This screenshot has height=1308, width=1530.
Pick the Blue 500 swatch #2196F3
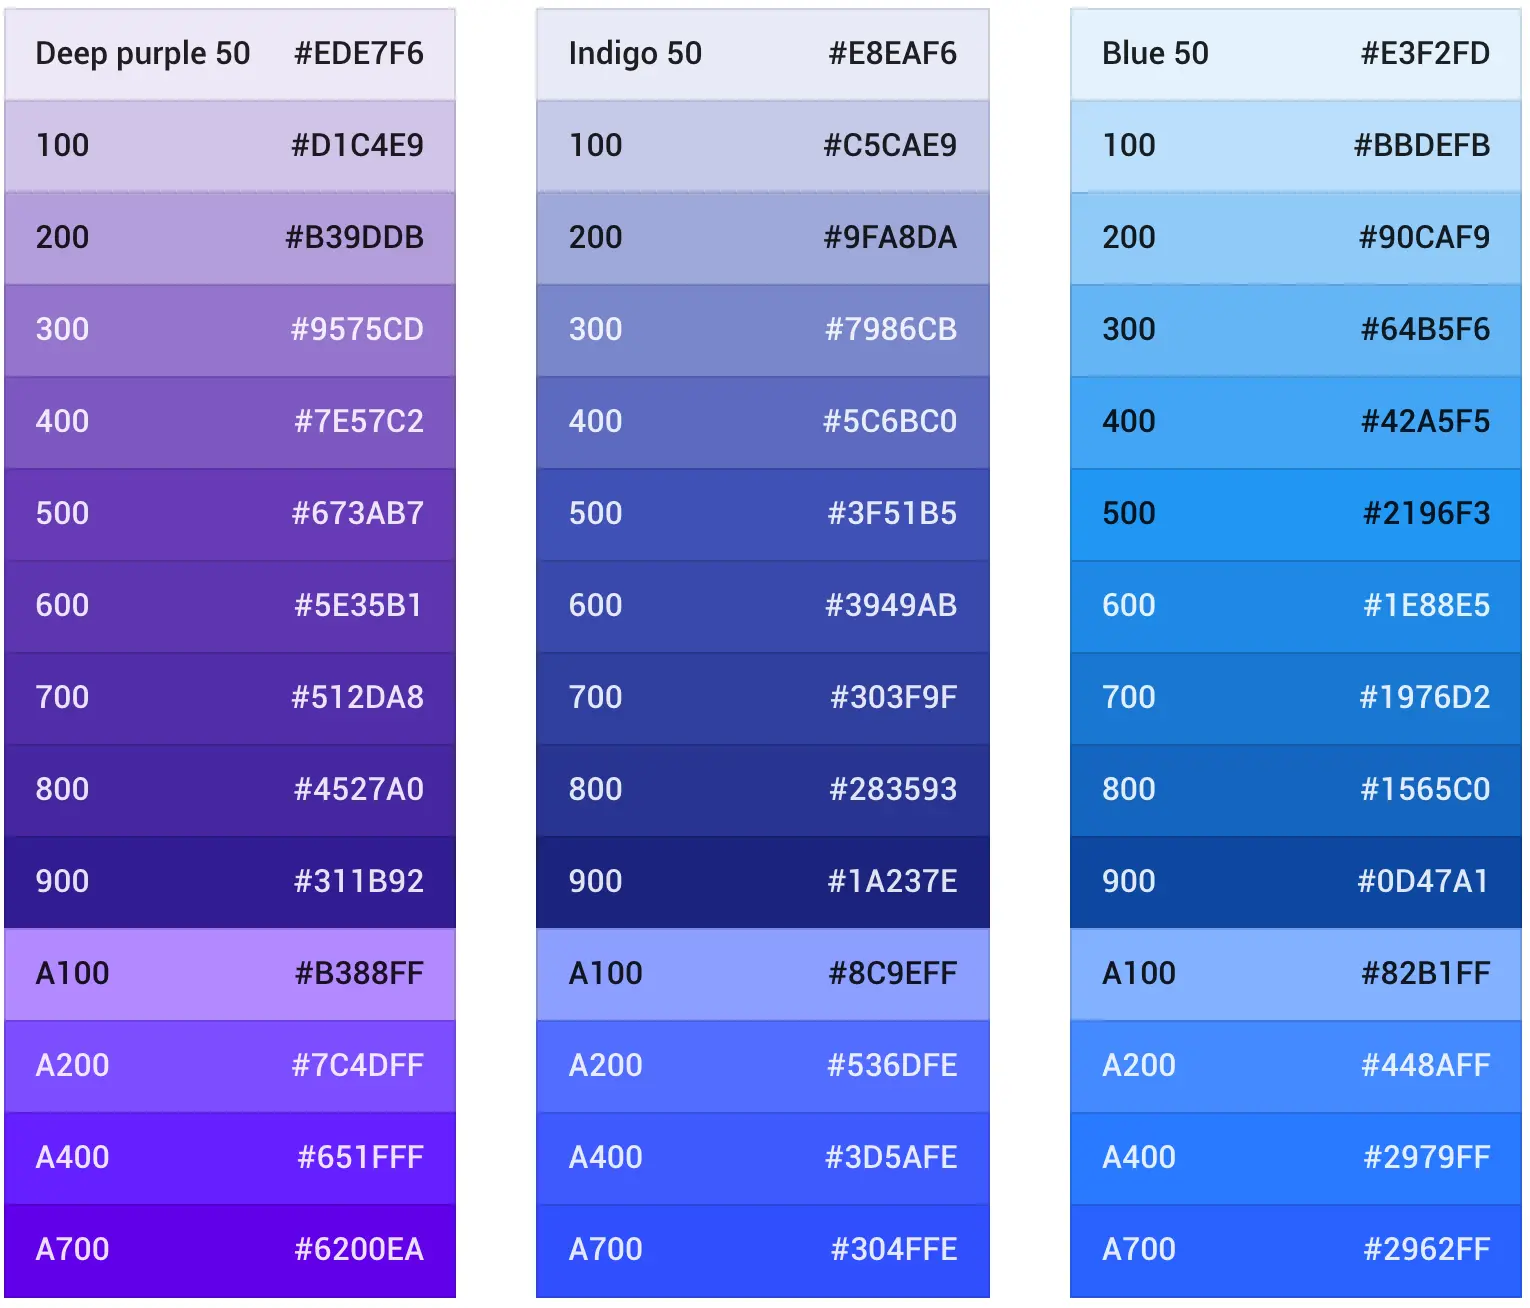pyautogui.click(x=1296, y=514)
